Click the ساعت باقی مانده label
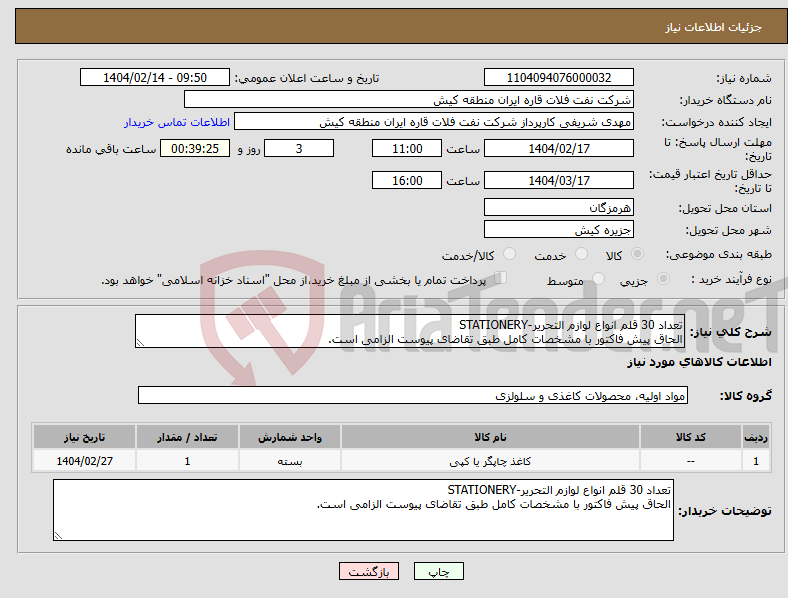 (x=111, y=149)
